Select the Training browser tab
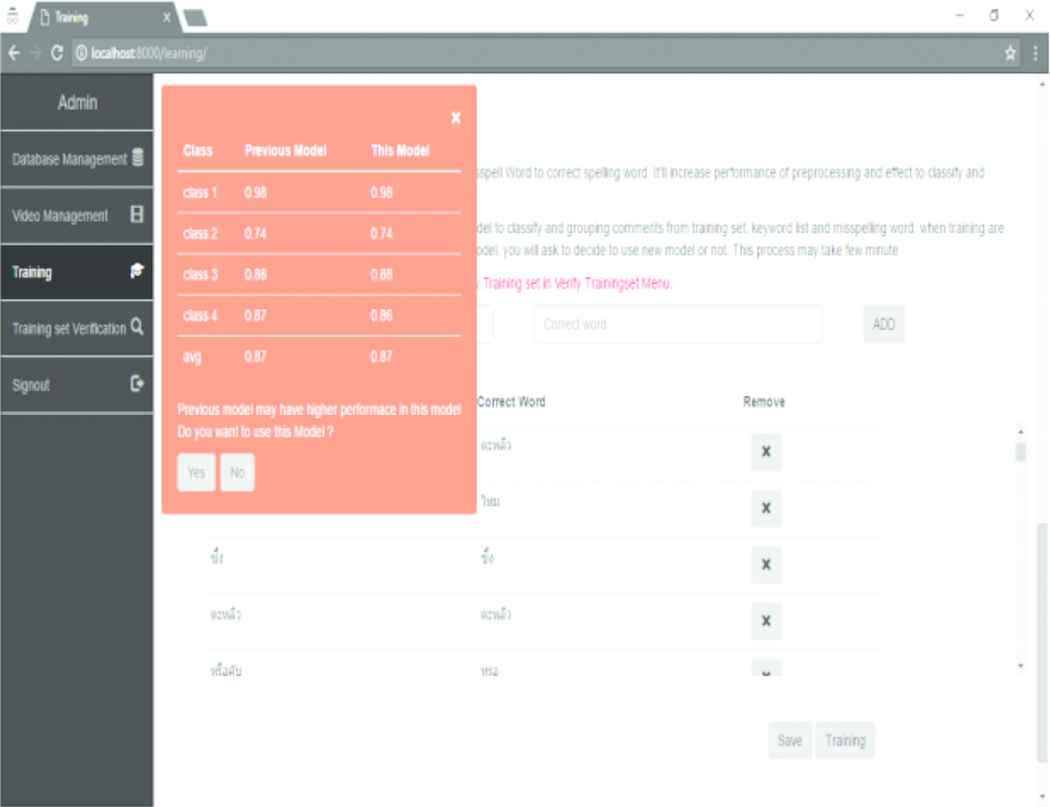The image size is (1050, 807). (95, 18)
